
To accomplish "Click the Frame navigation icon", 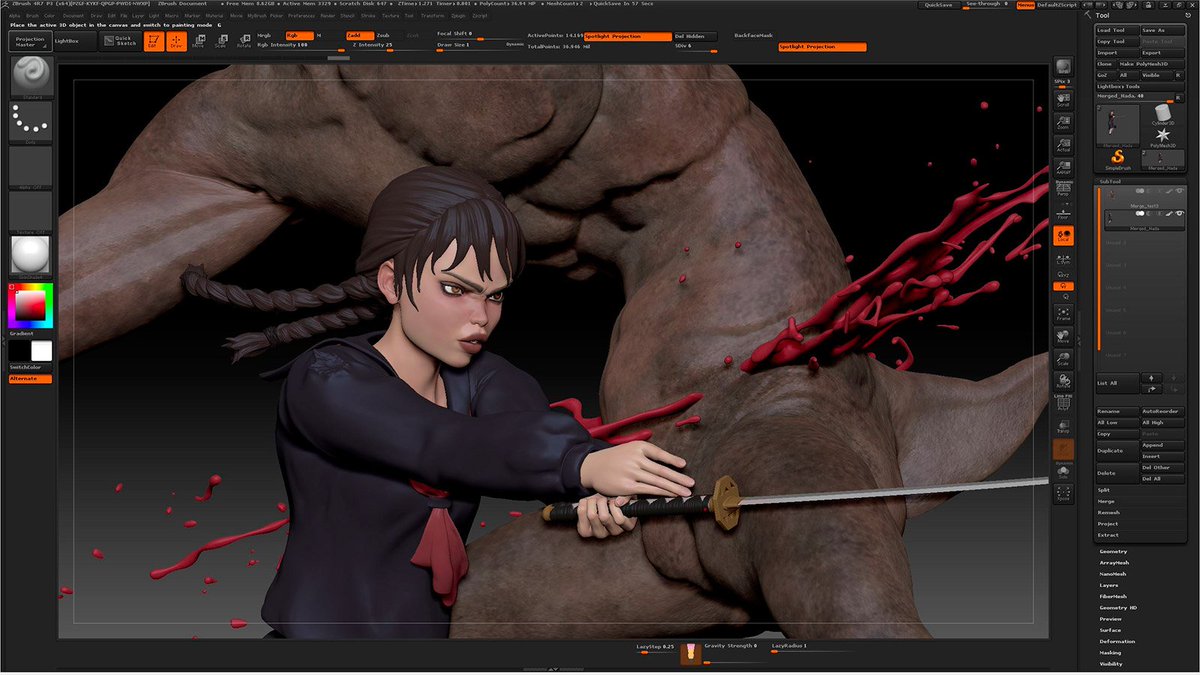I will coord(1064,316).
